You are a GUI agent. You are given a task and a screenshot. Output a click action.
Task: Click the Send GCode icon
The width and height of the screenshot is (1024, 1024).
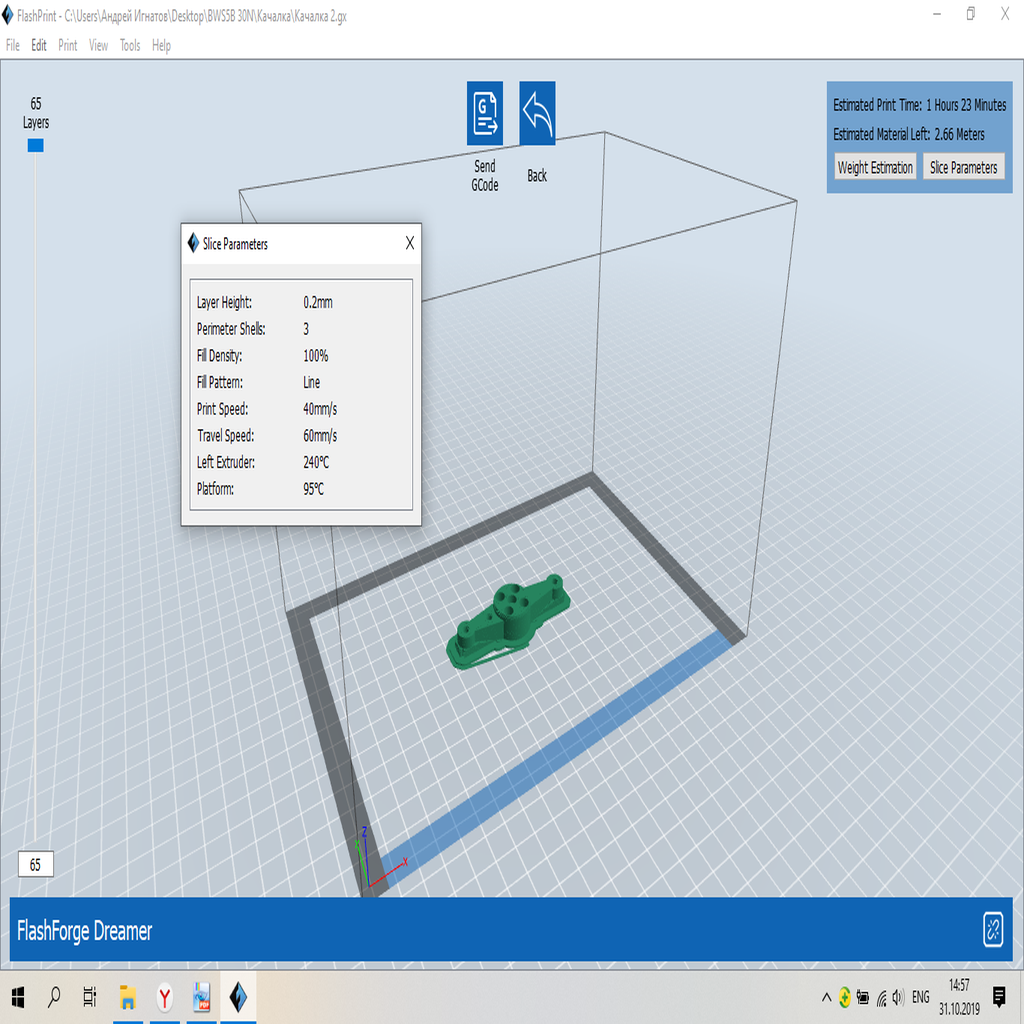[484, 112]
